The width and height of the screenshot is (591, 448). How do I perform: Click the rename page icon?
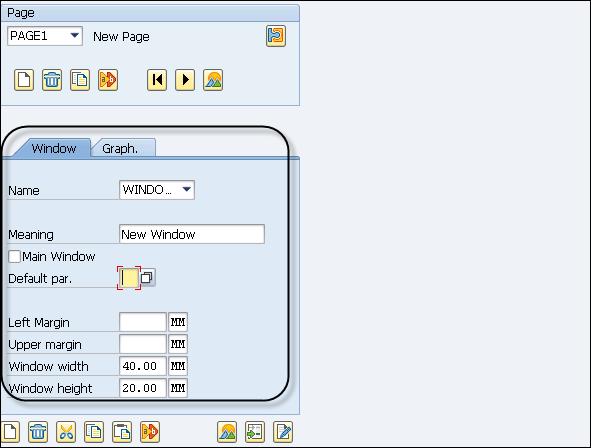tap(108, 80)
